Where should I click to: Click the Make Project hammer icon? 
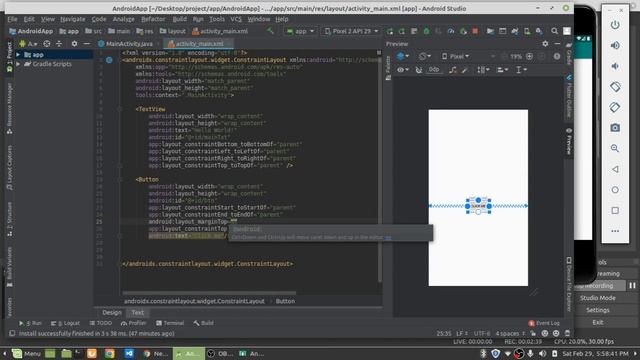point(270,31)
